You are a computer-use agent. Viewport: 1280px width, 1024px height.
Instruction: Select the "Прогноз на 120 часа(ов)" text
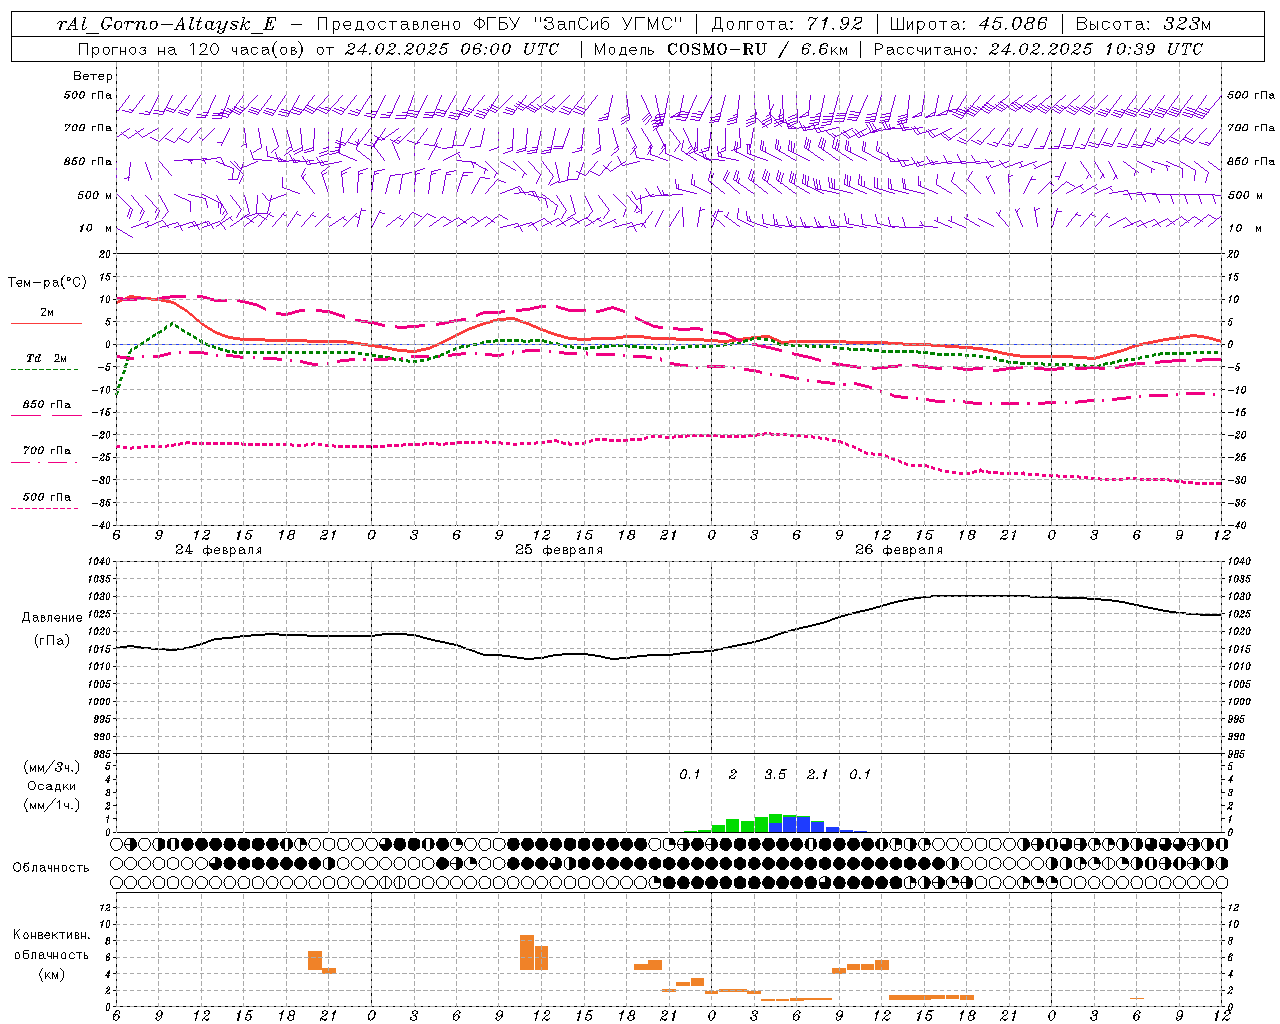pos(193,49)
